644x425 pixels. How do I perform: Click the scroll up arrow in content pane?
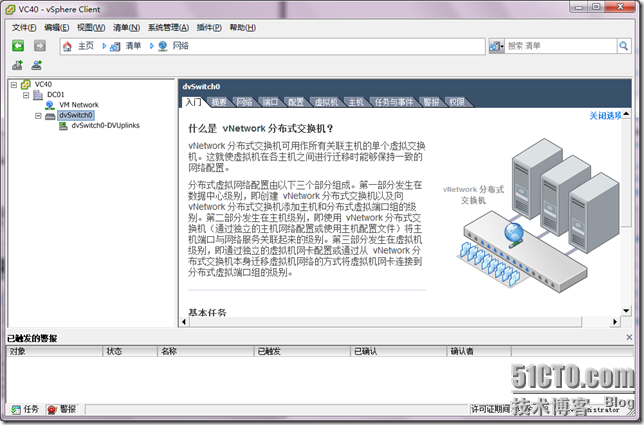[x=626, y=114]
